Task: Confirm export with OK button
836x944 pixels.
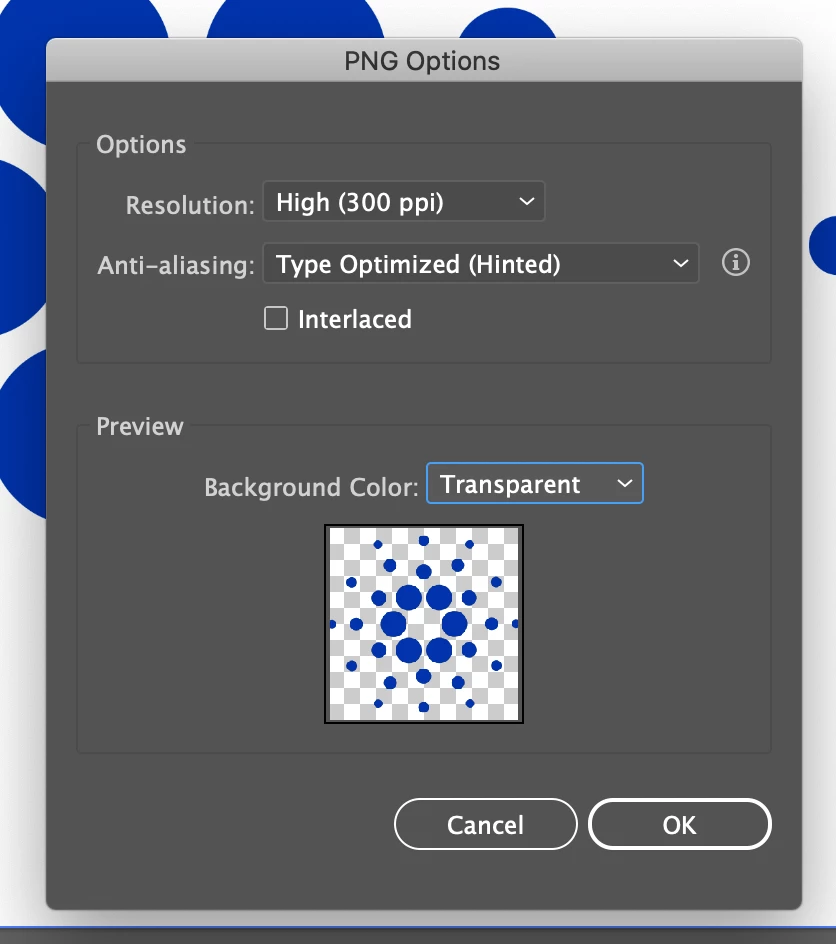Action: pos(680,824)
